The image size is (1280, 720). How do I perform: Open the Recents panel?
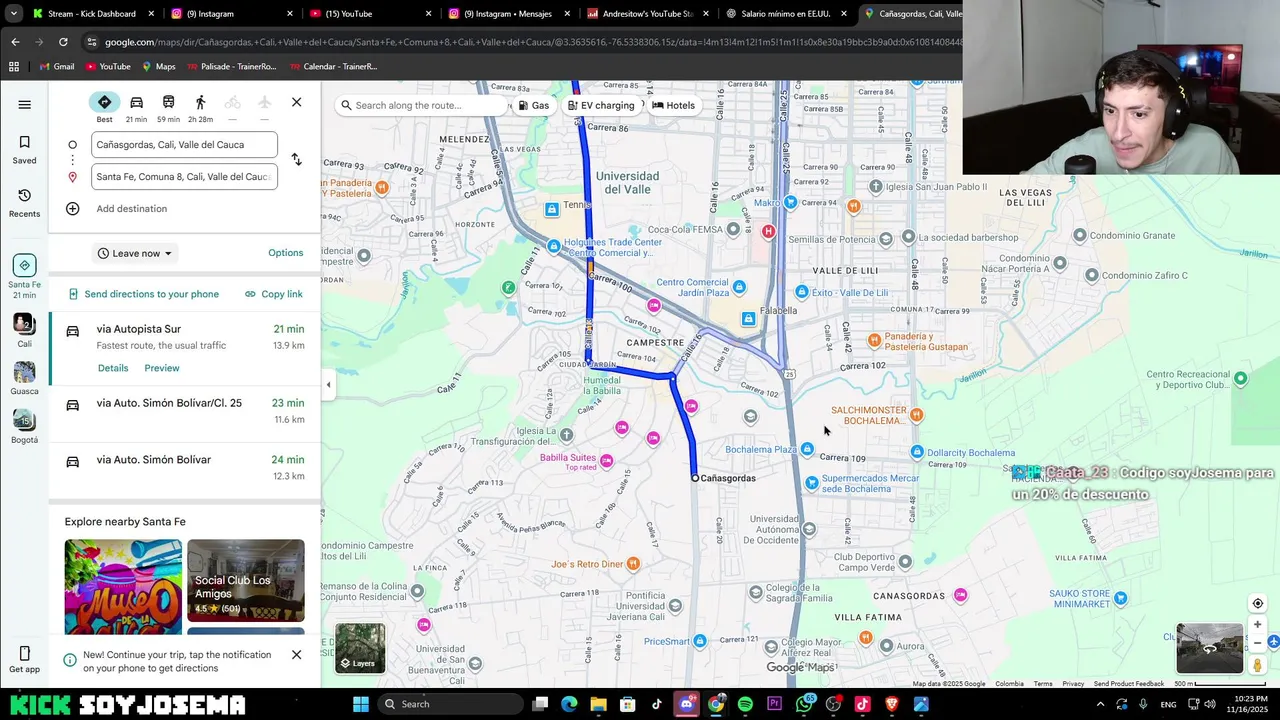[25, 202]
